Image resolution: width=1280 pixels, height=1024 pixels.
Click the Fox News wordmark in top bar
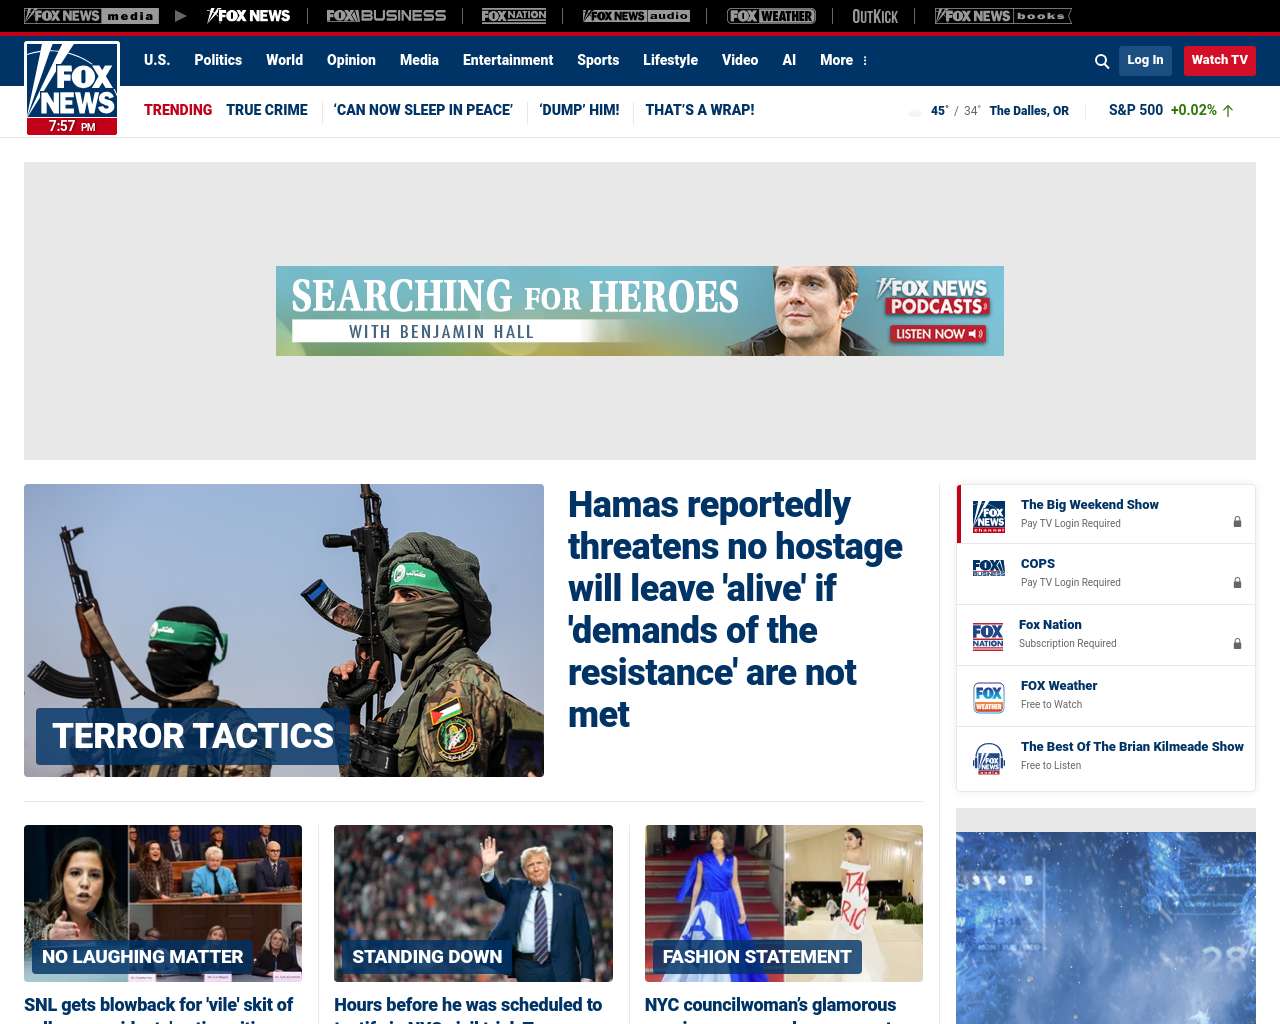pyautogui.click(x=248, y=16)
